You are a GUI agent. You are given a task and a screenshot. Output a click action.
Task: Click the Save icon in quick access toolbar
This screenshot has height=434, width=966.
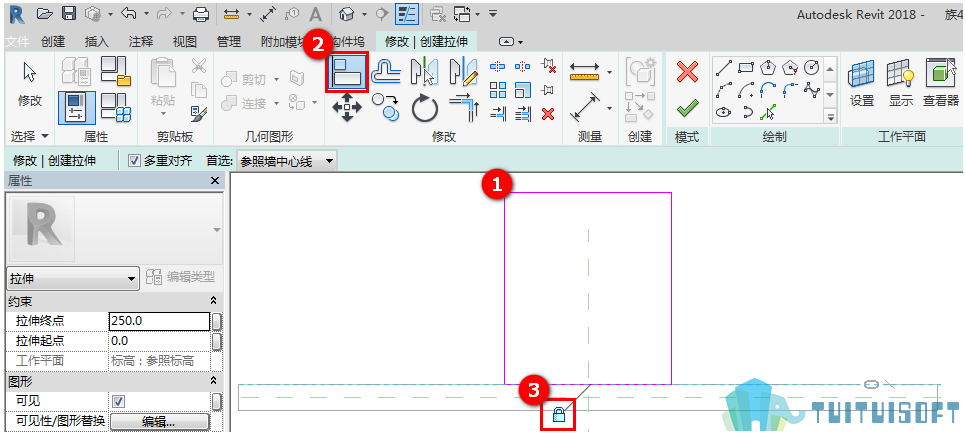pos(70,14)
